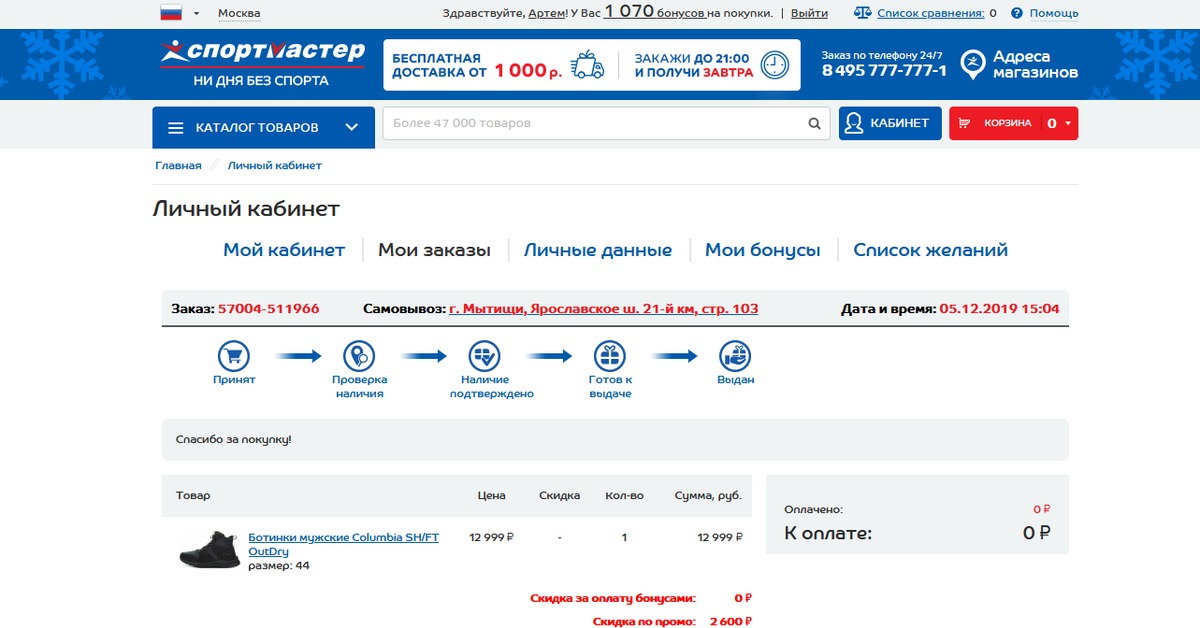Click the 'Выдан' status icon
This screenshot has height=628, width=1200.
735,356
